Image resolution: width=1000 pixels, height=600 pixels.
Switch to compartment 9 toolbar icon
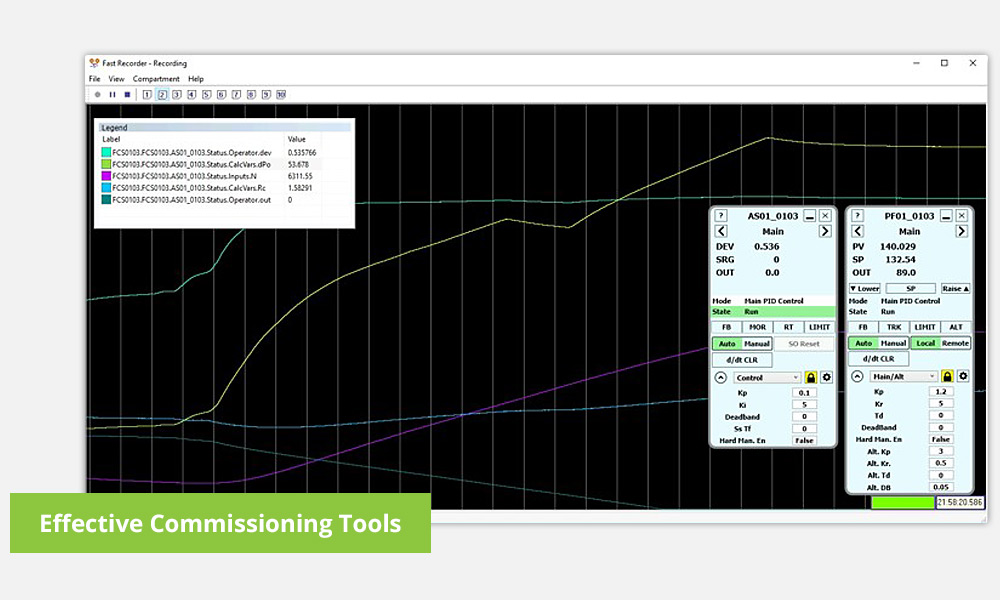266,94
